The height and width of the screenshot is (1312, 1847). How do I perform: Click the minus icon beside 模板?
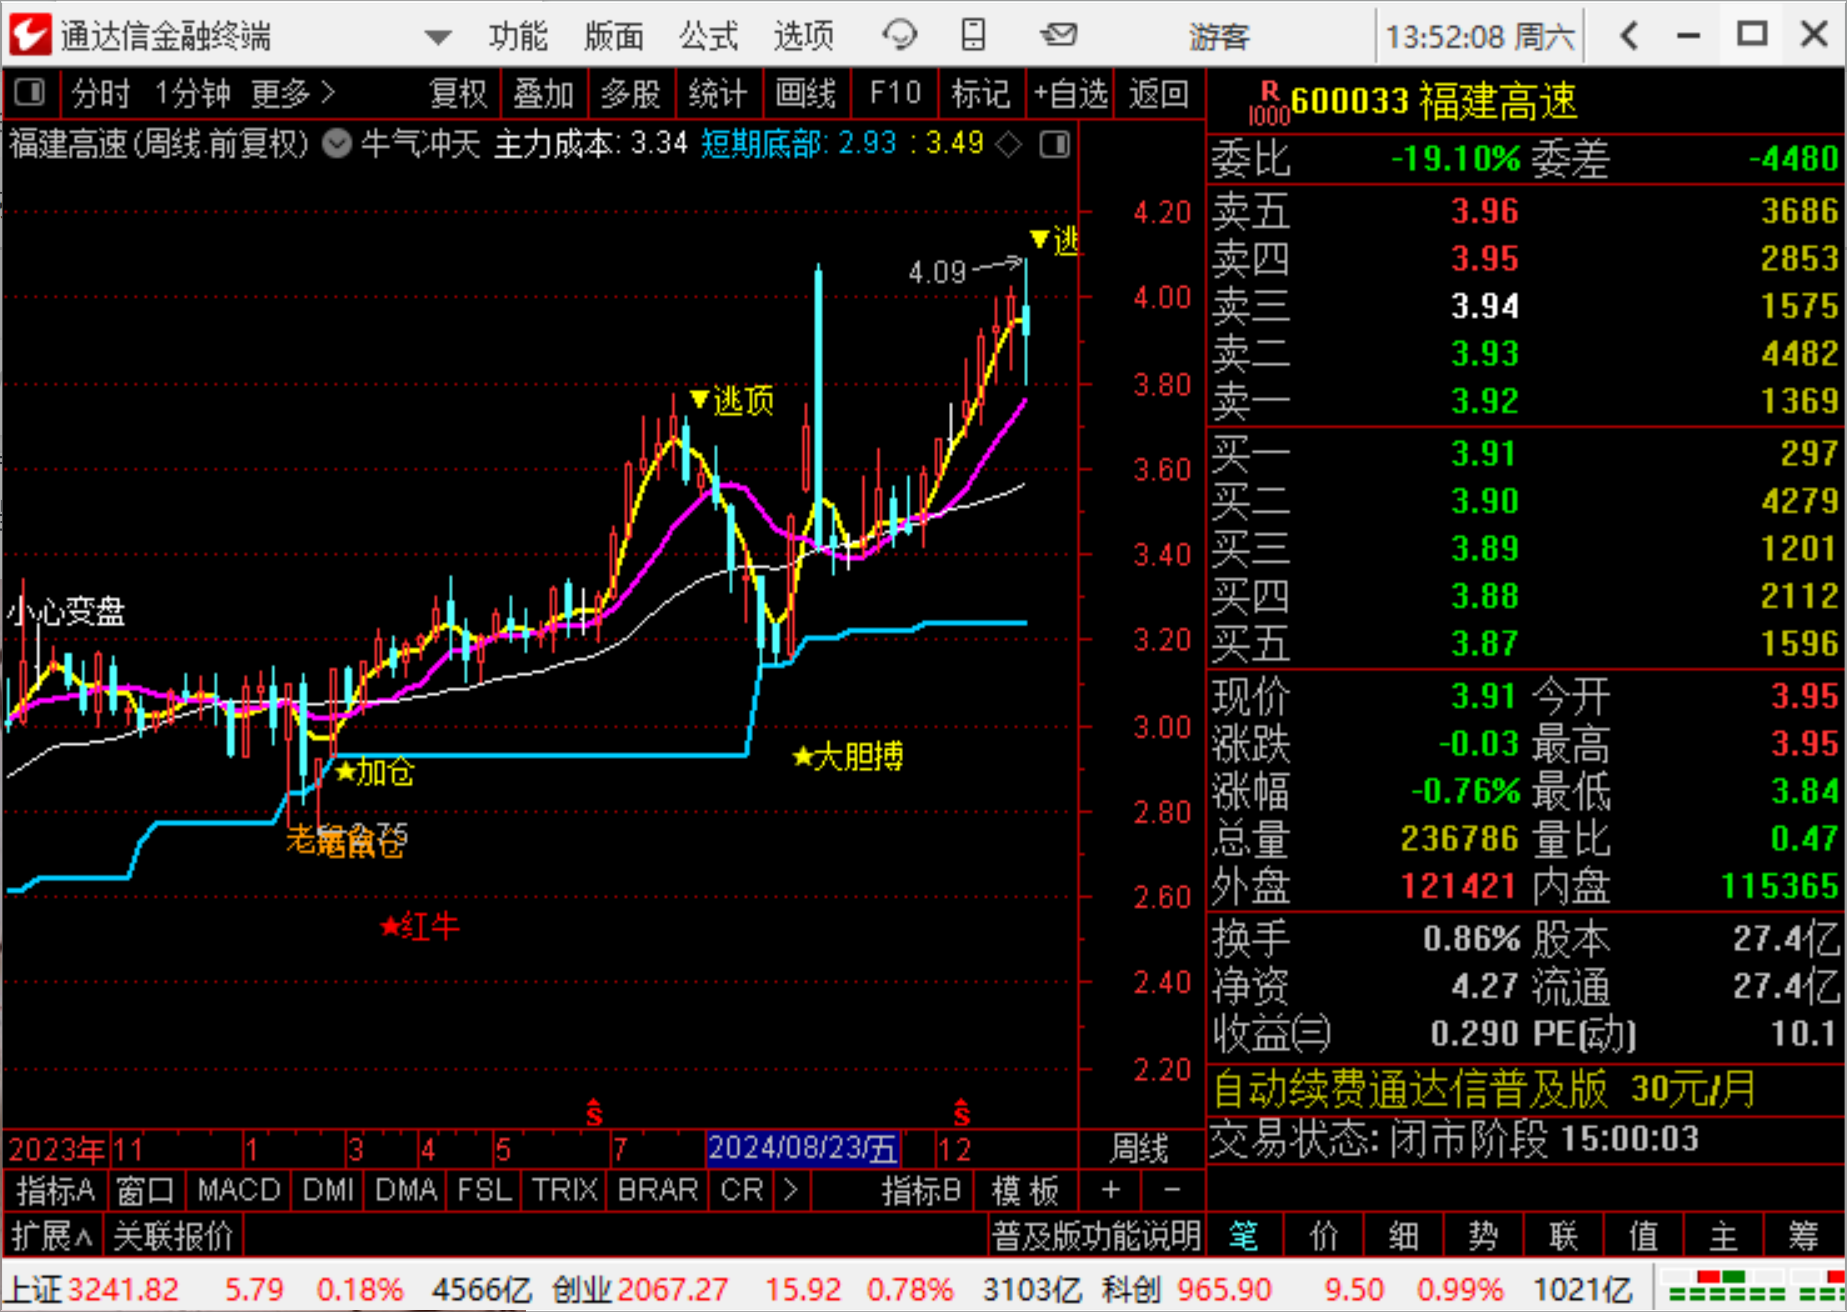coord(1172,1190)
